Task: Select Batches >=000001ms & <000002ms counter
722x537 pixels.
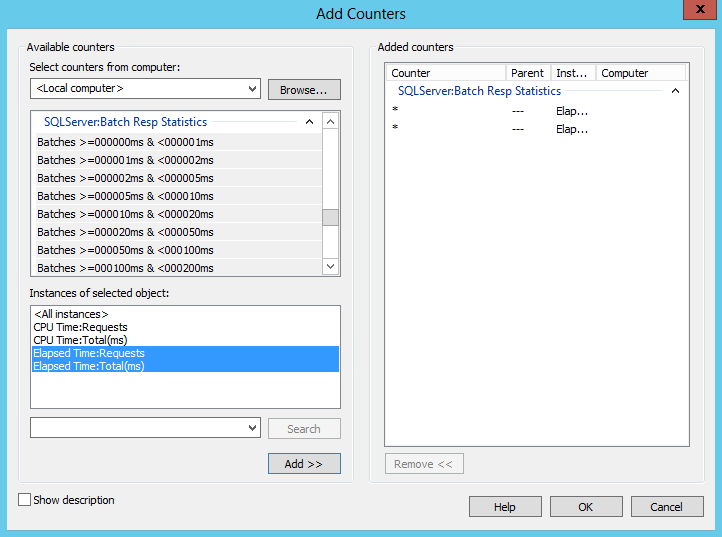Action: click(179, 160)
